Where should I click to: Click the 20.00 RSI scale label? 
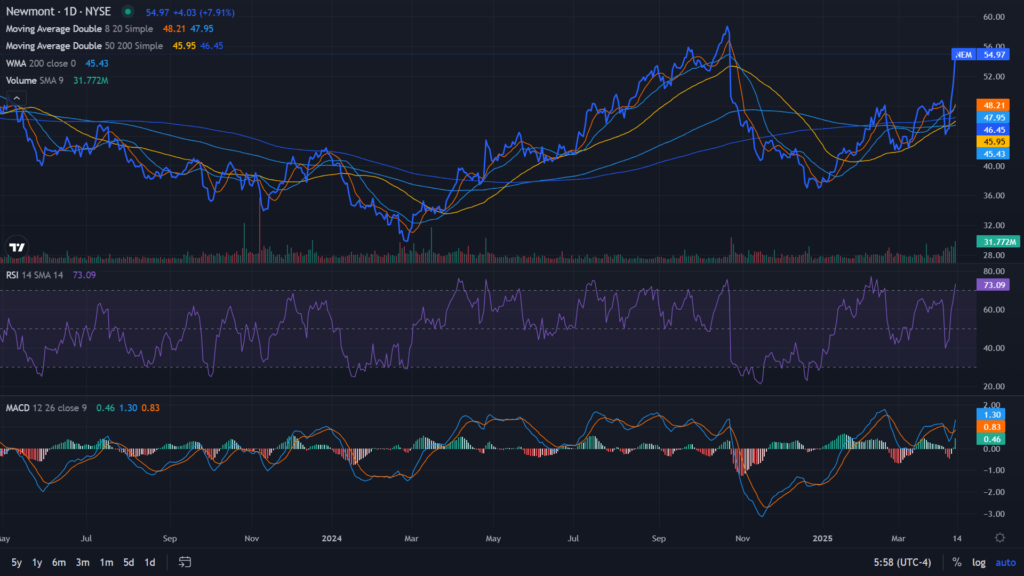coord(993,387)
